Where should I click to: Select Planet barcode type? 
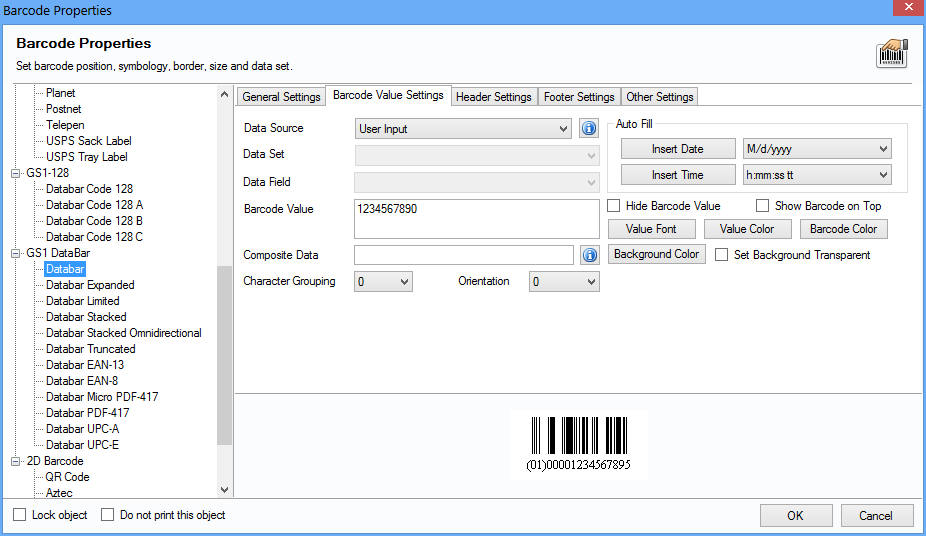61,93
